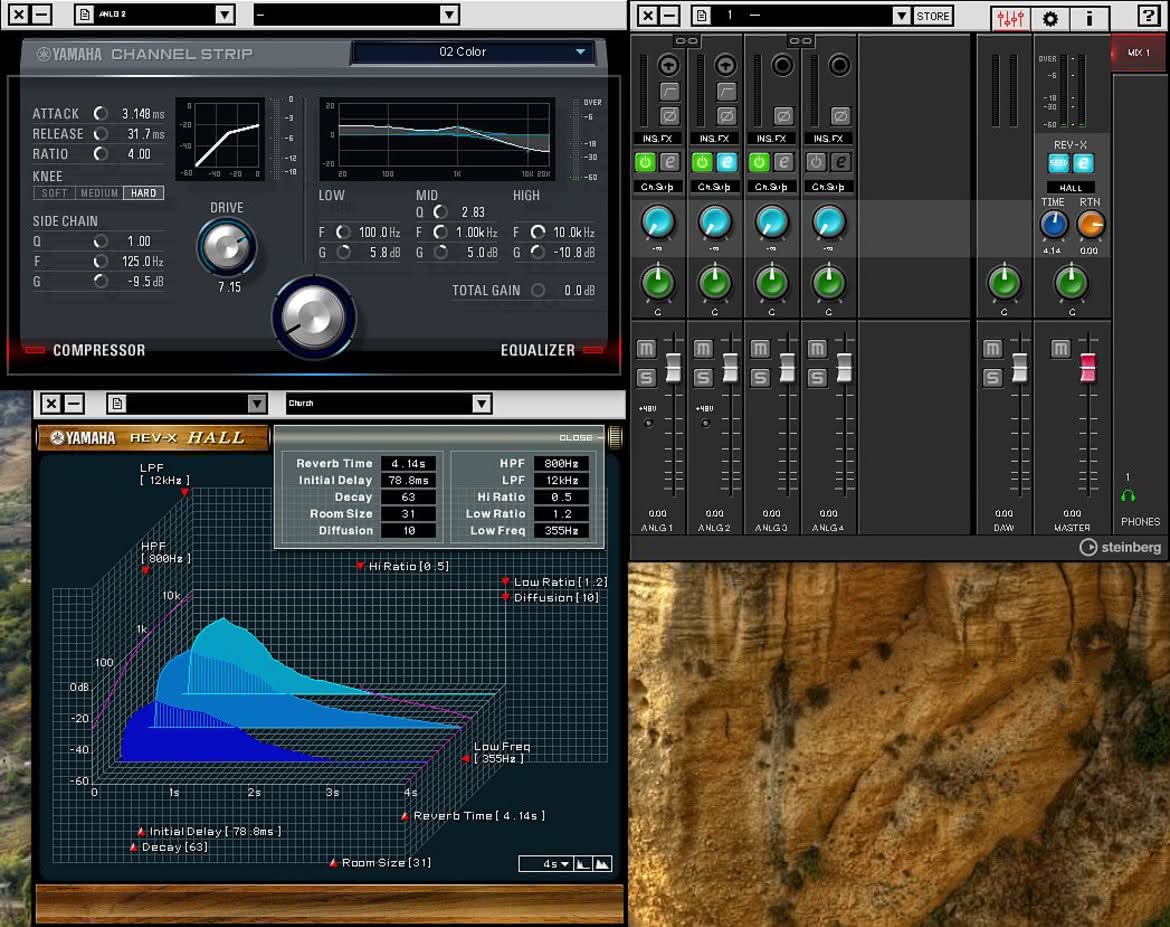Invert phase on ANLG 3
Screen dimensions: 1170x927
pyautogui.click(x=782, y=116)
